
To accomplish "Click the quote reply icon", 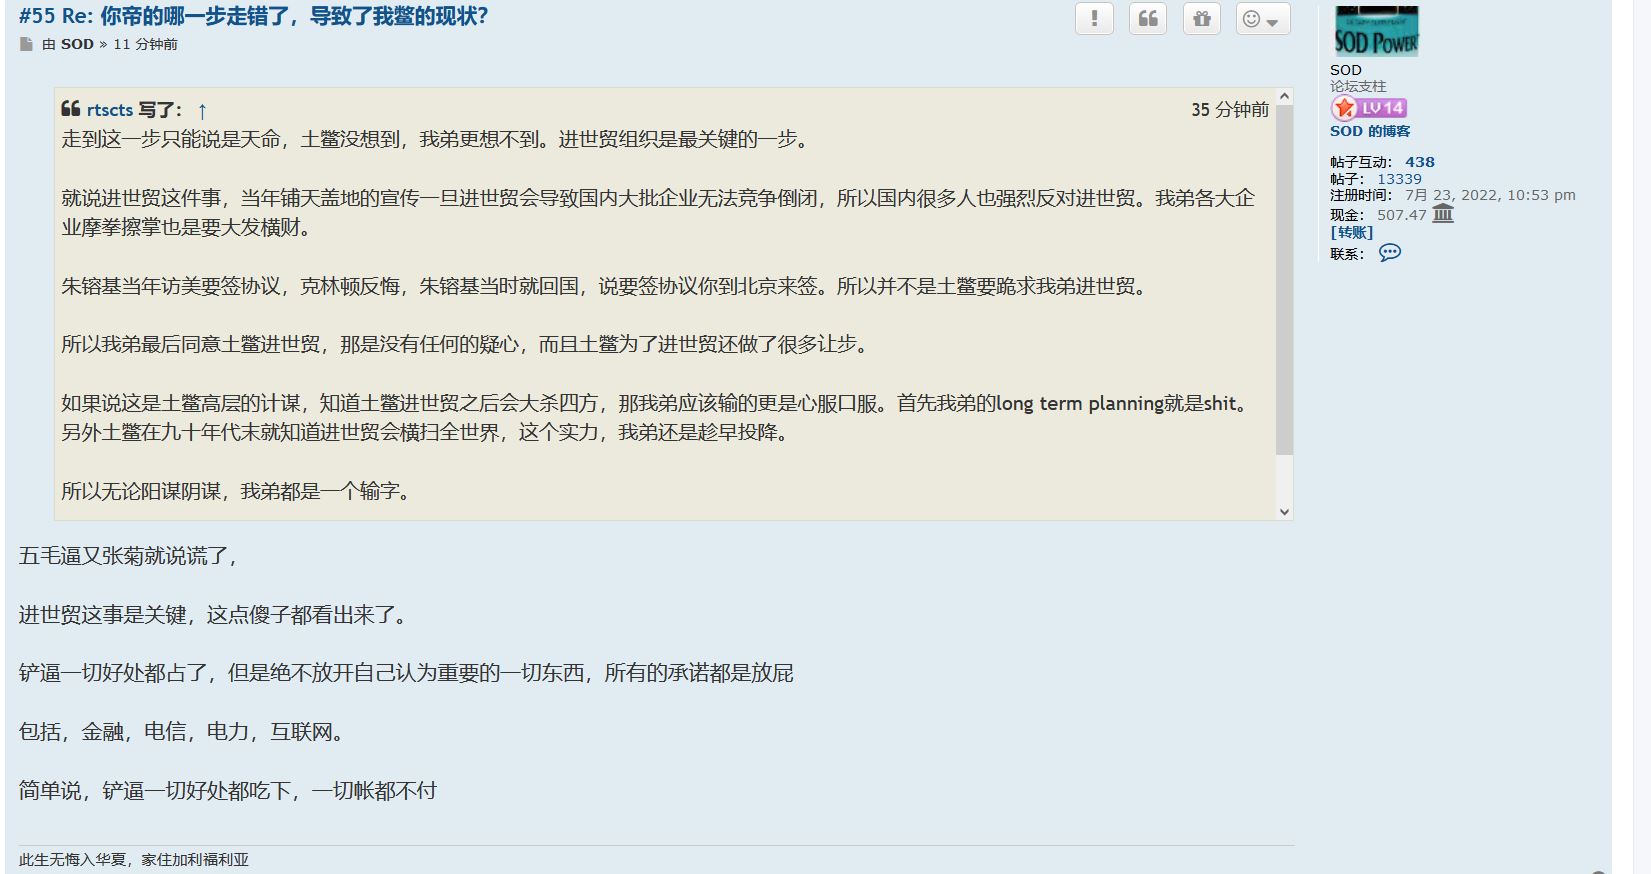I will pos(1148,18).
